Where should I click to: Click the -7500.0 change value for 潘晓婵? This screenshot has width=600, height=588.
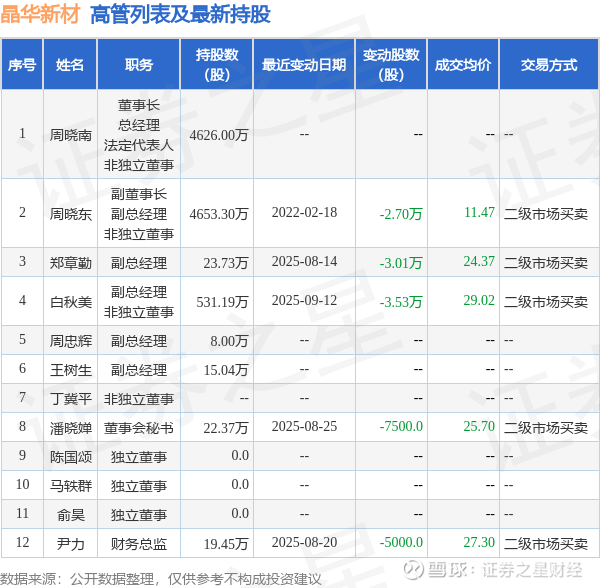[x=401, y=427]
